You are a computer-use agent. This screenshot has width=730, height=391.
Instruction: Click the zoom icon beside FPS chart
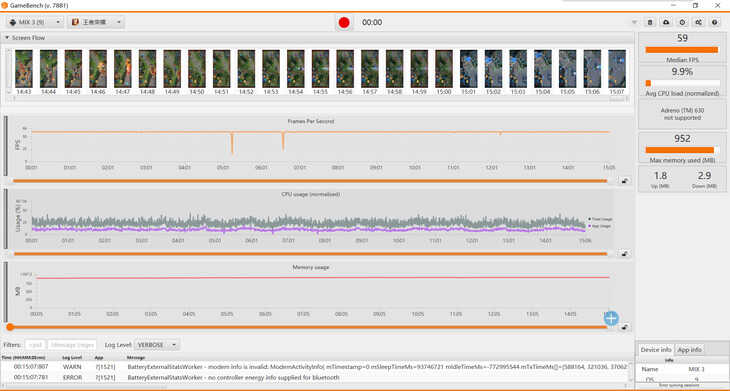tap(625, 181)
